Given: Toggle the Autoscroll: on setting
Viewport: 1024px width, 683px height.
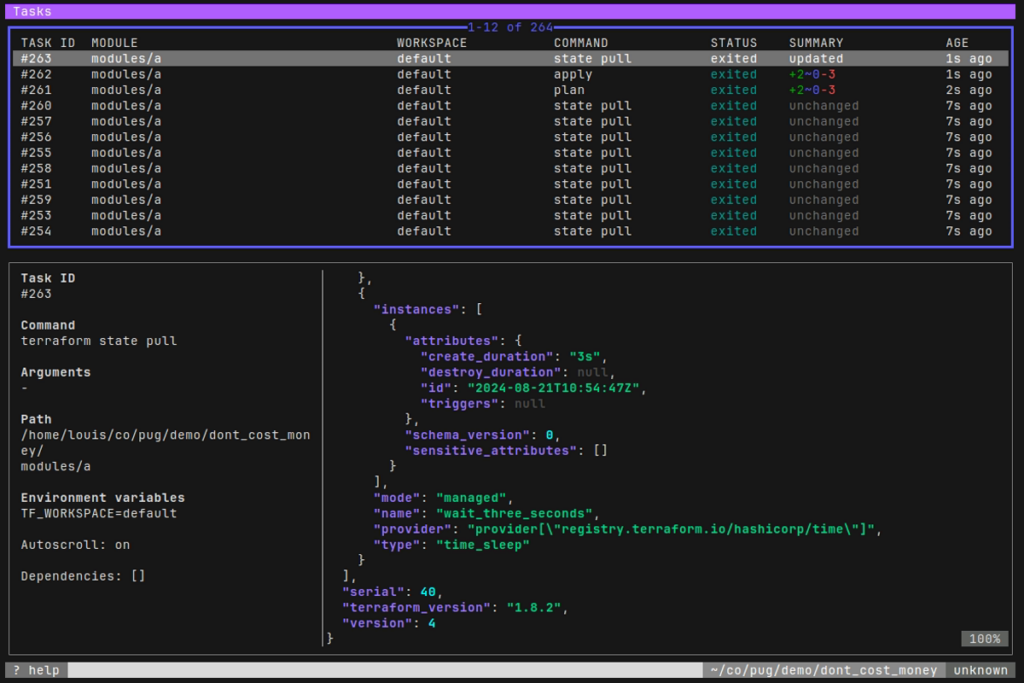Looking at the screenshot, I should [x=75, y=545].
